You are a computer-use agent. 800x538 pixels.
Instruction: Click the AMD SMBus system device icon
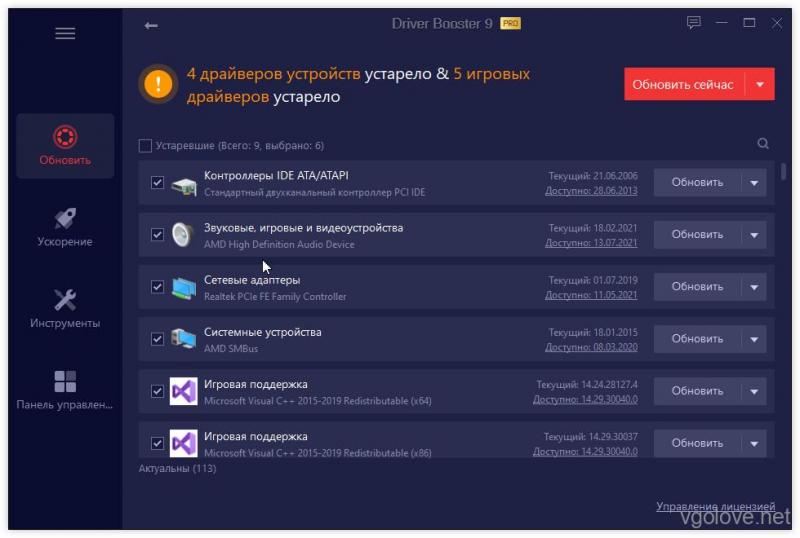[184, 339]
